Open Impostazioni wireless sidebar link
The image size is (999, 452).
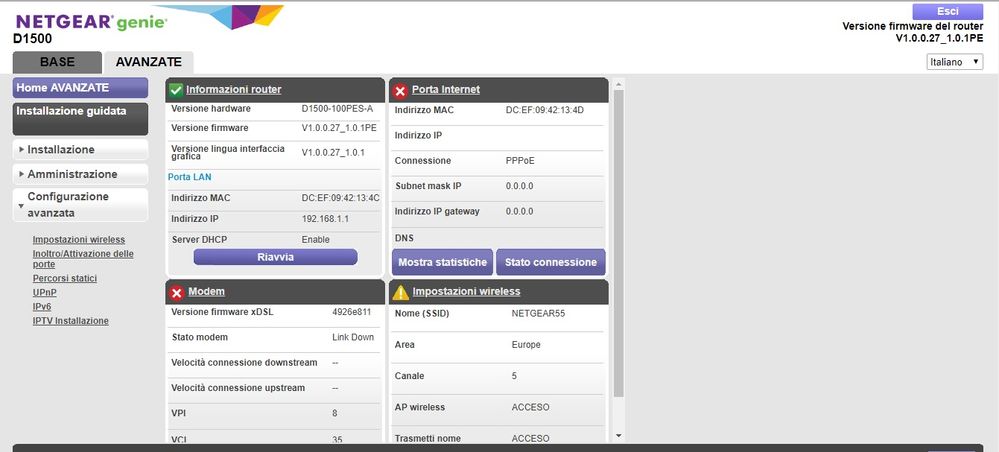[x=79, y=240]
